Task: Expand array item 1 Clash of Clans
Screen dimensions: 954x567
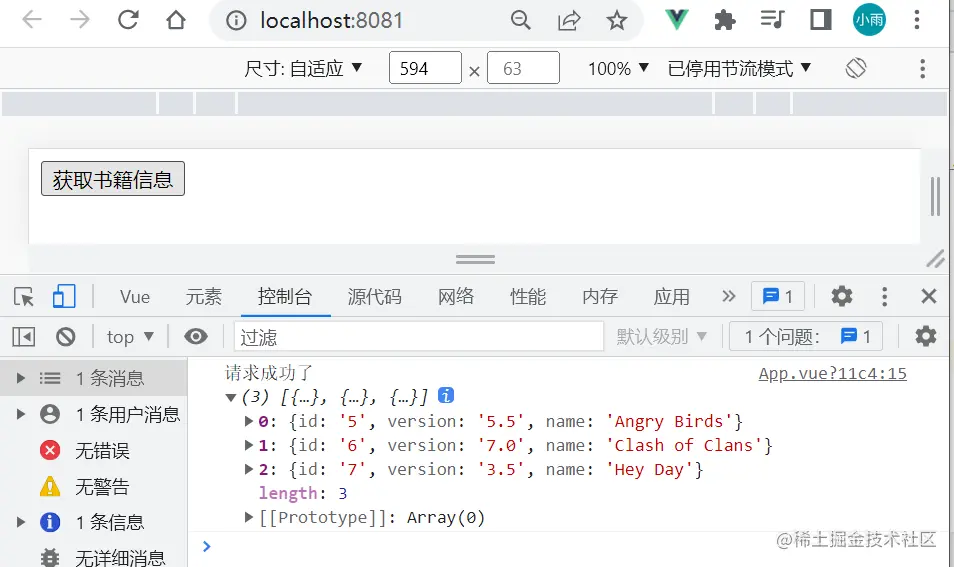Action: coord(248,445)
